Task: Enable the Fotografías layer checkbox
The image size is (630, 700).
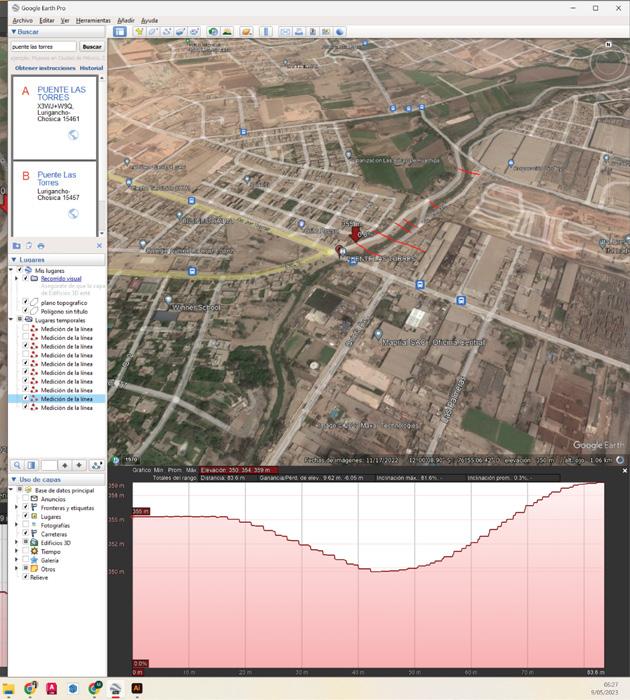Action: [x=25, y=525]
